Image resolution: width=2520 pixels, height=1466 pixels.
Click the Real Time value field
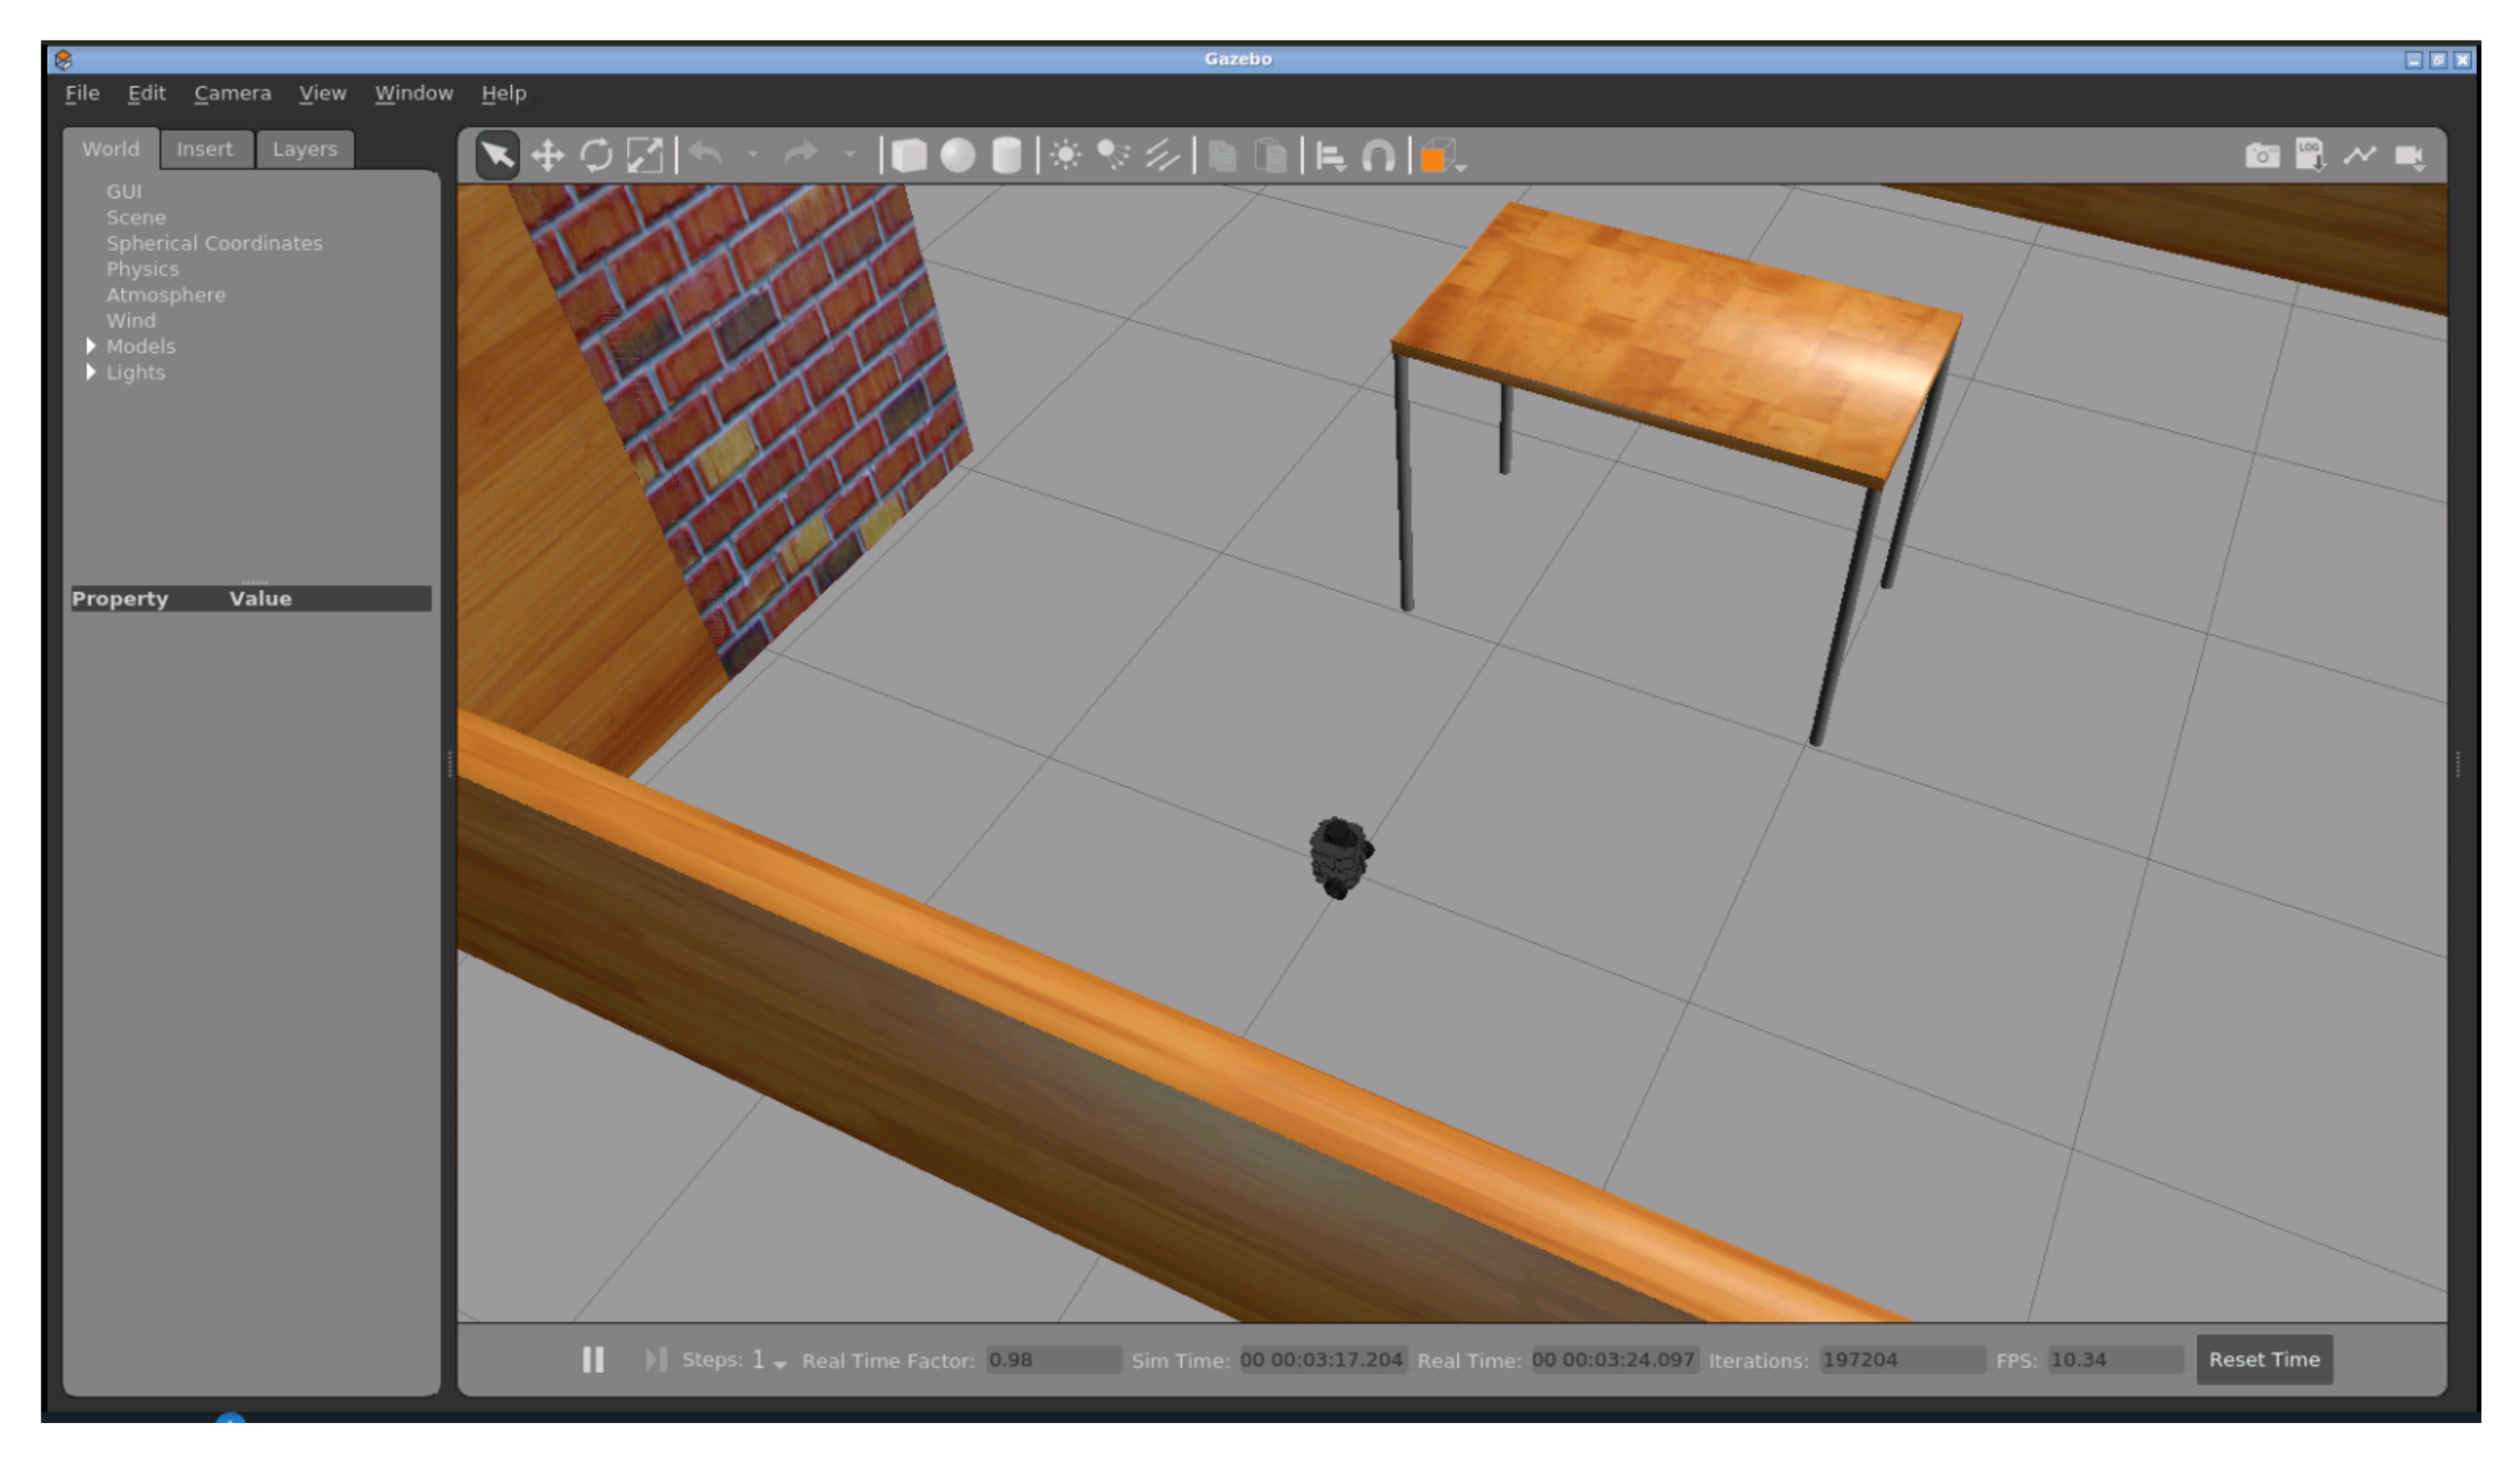click(x=1614, y=1360)
